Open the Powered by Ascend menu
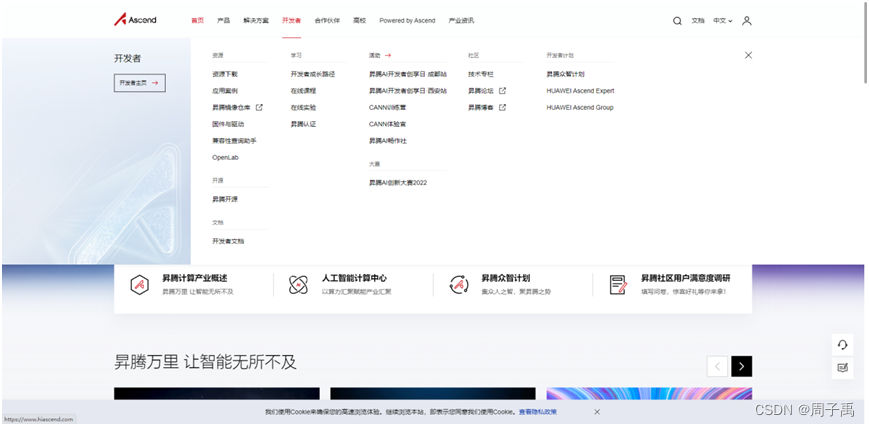The width and height of the screenshot is (869, 426). point(407,20)
